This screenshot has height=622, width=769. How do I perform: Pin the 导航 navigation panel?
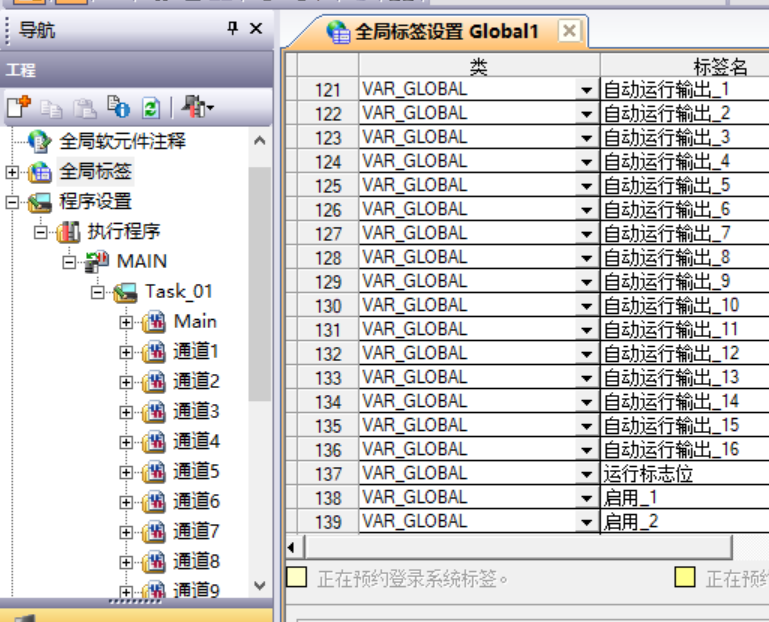(233, 29)
